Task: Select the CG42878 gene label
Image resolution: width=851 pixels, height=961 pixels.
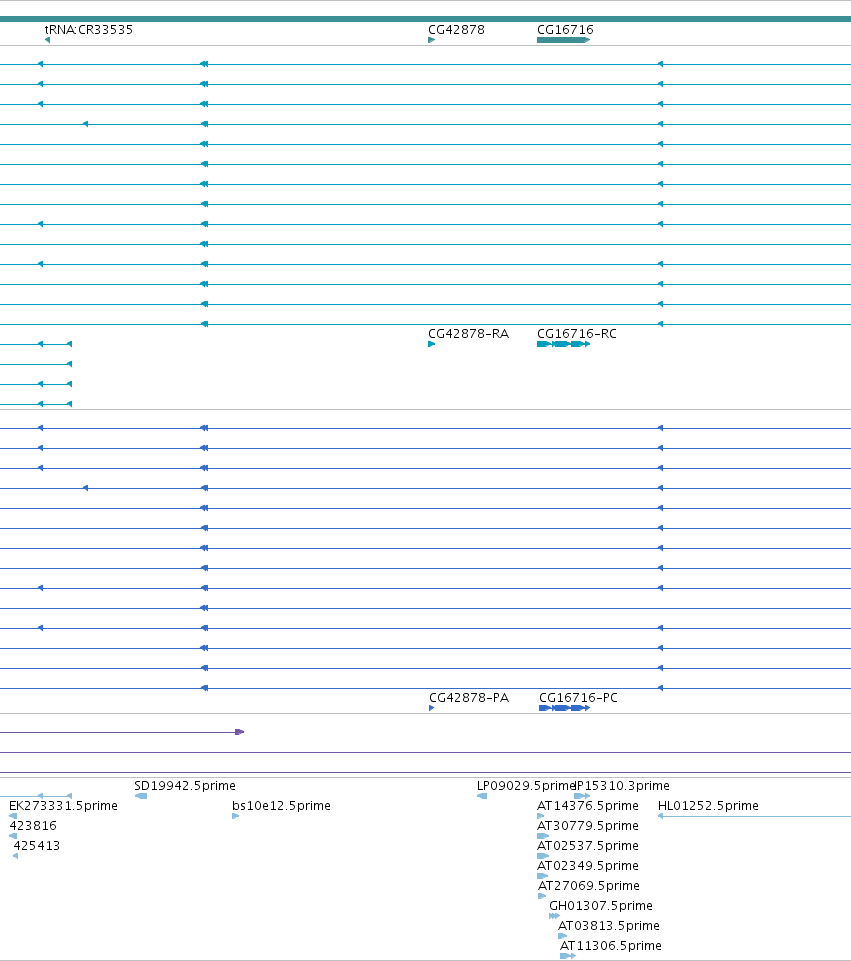Action: point(456,29)
